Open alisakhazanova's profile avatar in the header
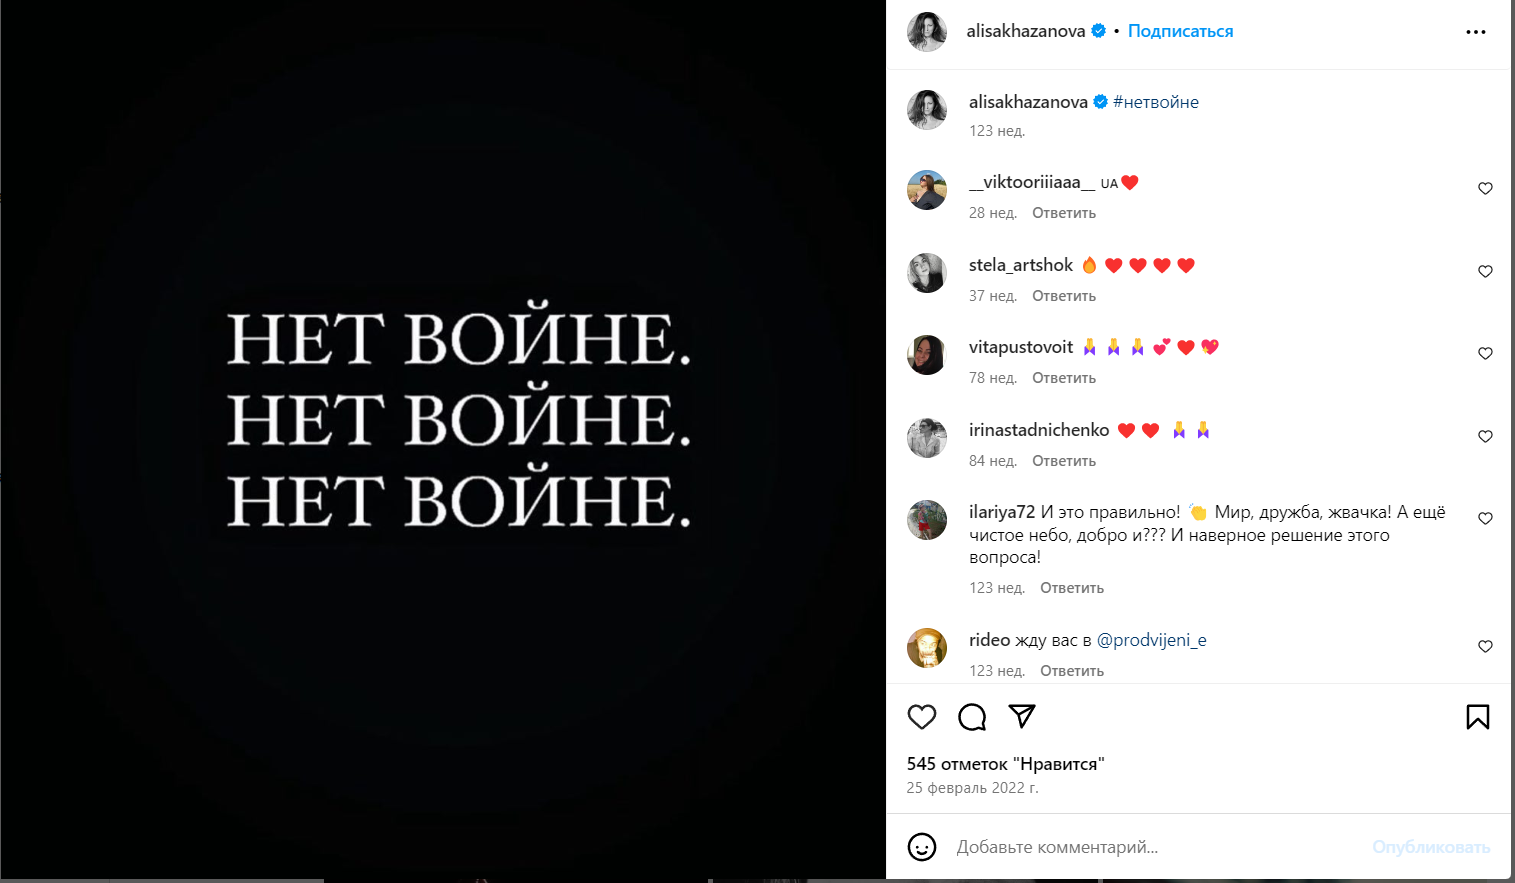The height and width of the screenshot is (883, 1515). pos(927,32)
